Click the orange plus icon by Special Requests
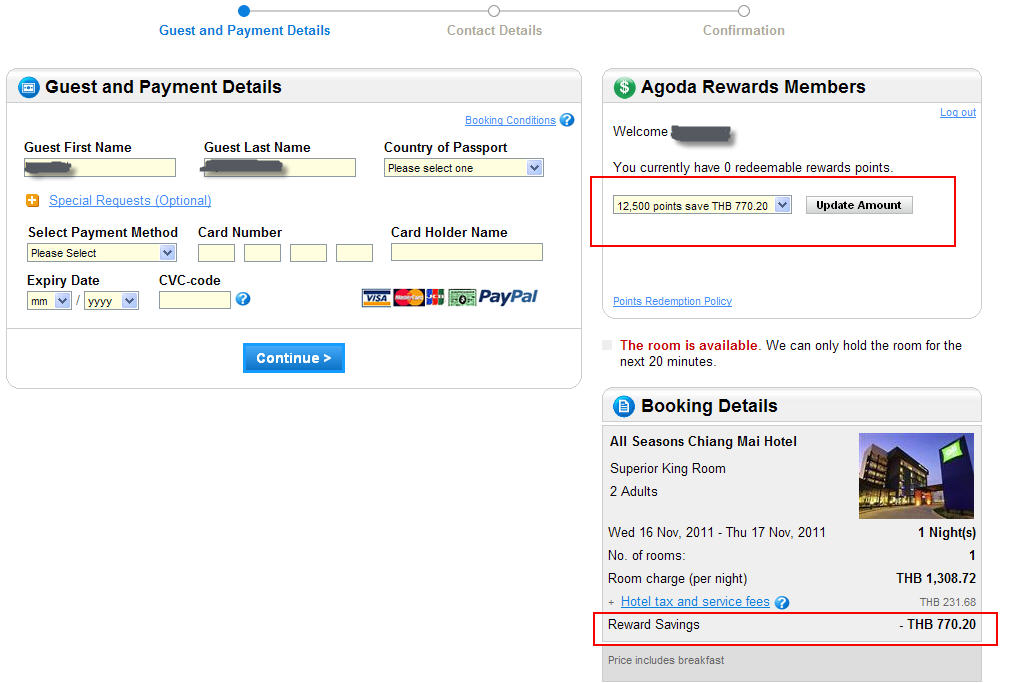Viewport: 1009px width, 683px height. click(33, 201)
